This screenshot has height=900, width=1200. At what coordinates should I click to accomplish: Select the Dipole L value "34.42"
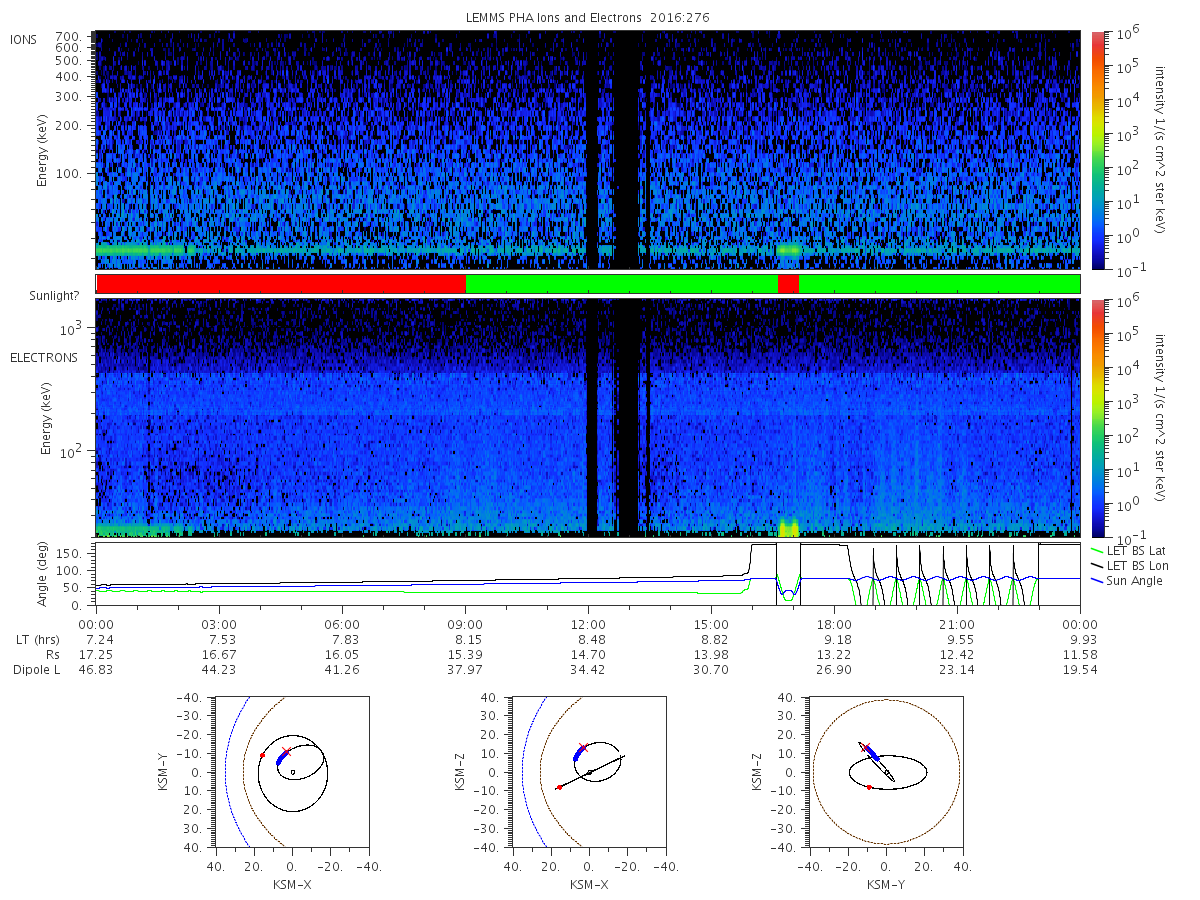(x=588, y=669)
